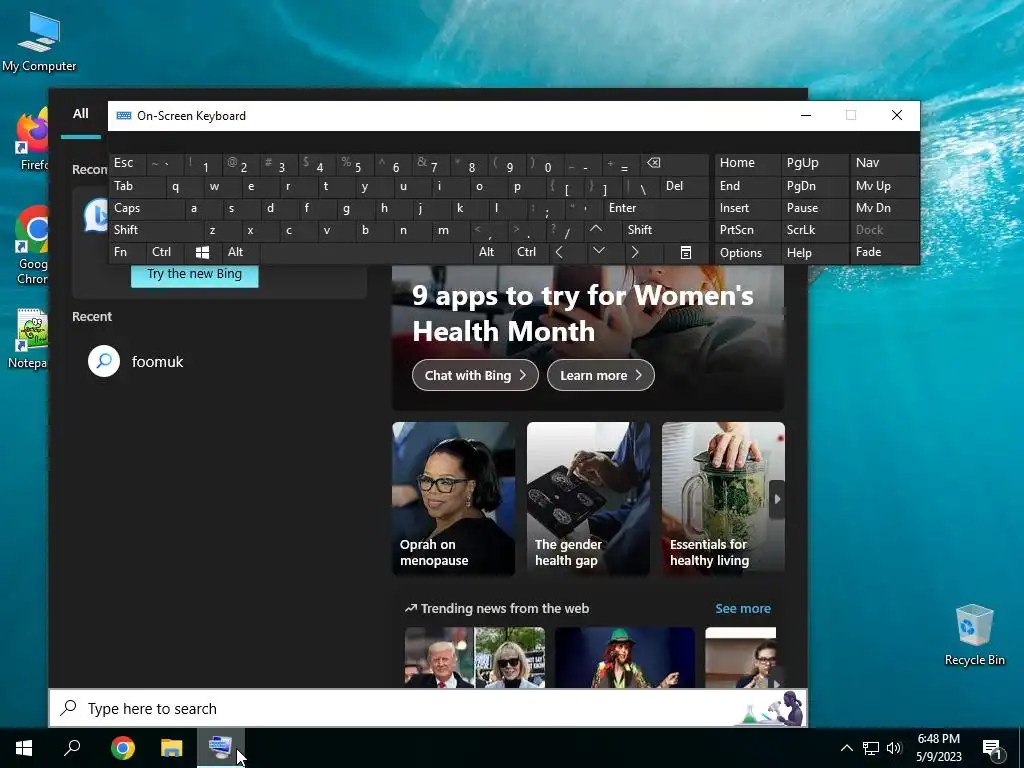Click the network icon in system tray
1024x768 pixels.
(x=871, y=748)
